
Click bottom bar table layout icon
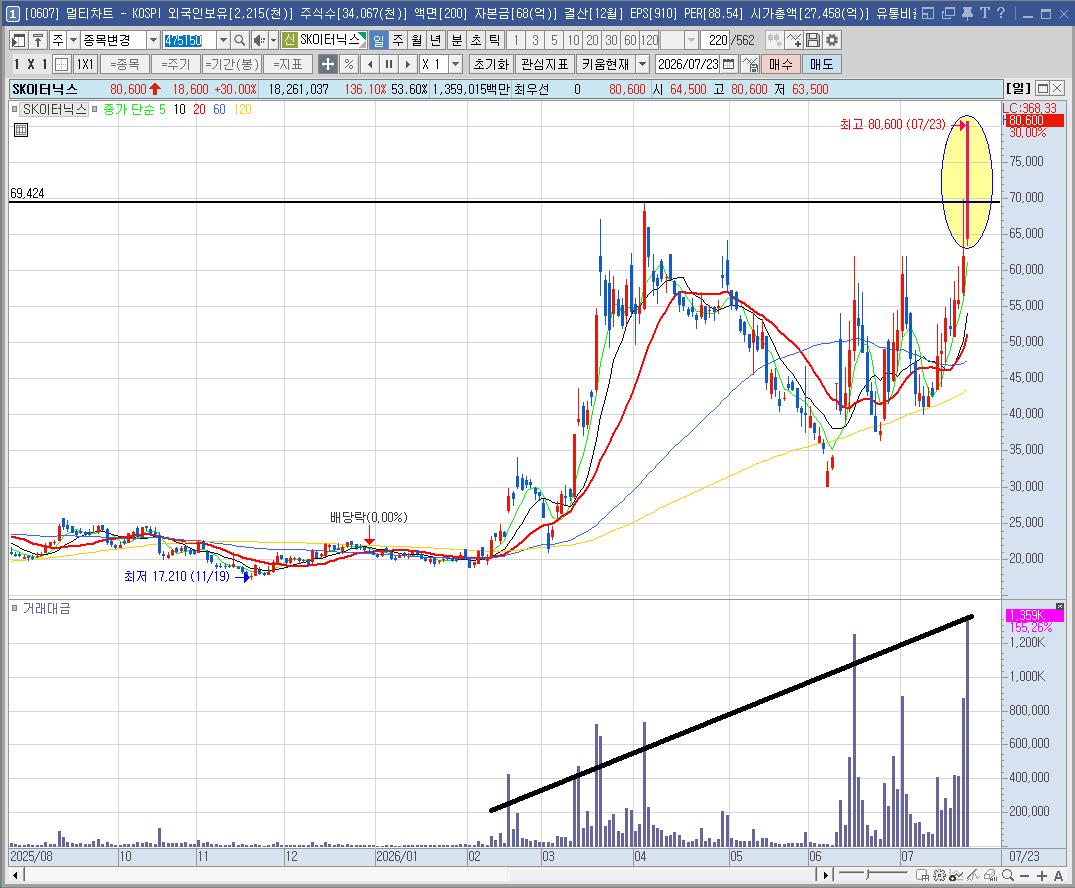[x=922, y=875]
